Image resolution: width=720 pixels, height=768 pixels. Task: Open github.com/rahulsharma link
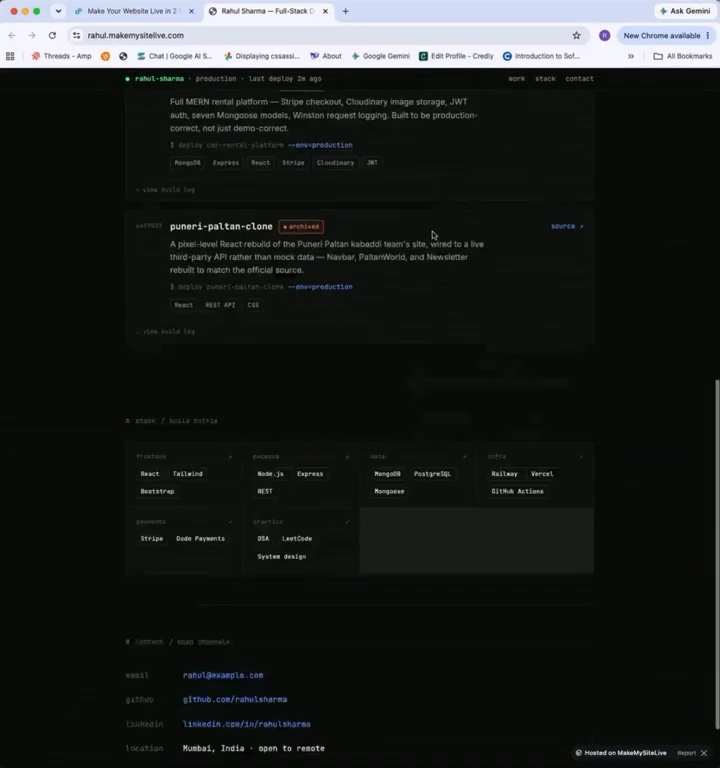235,699
